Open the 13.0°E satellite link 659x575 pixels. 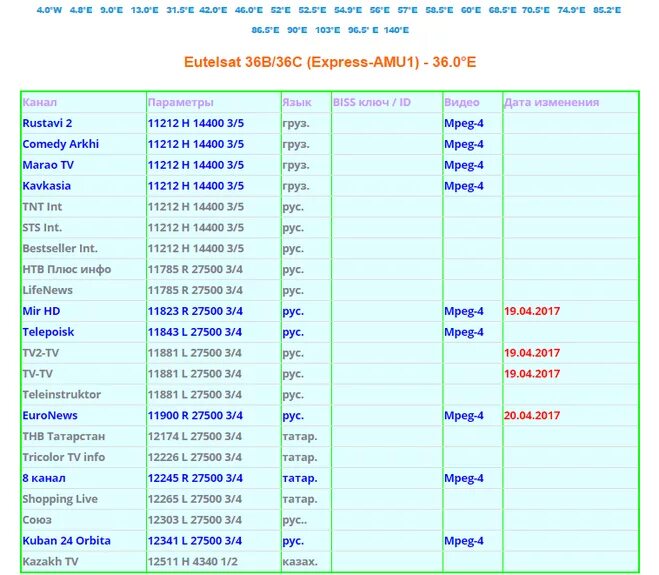(x=145, y=10)
